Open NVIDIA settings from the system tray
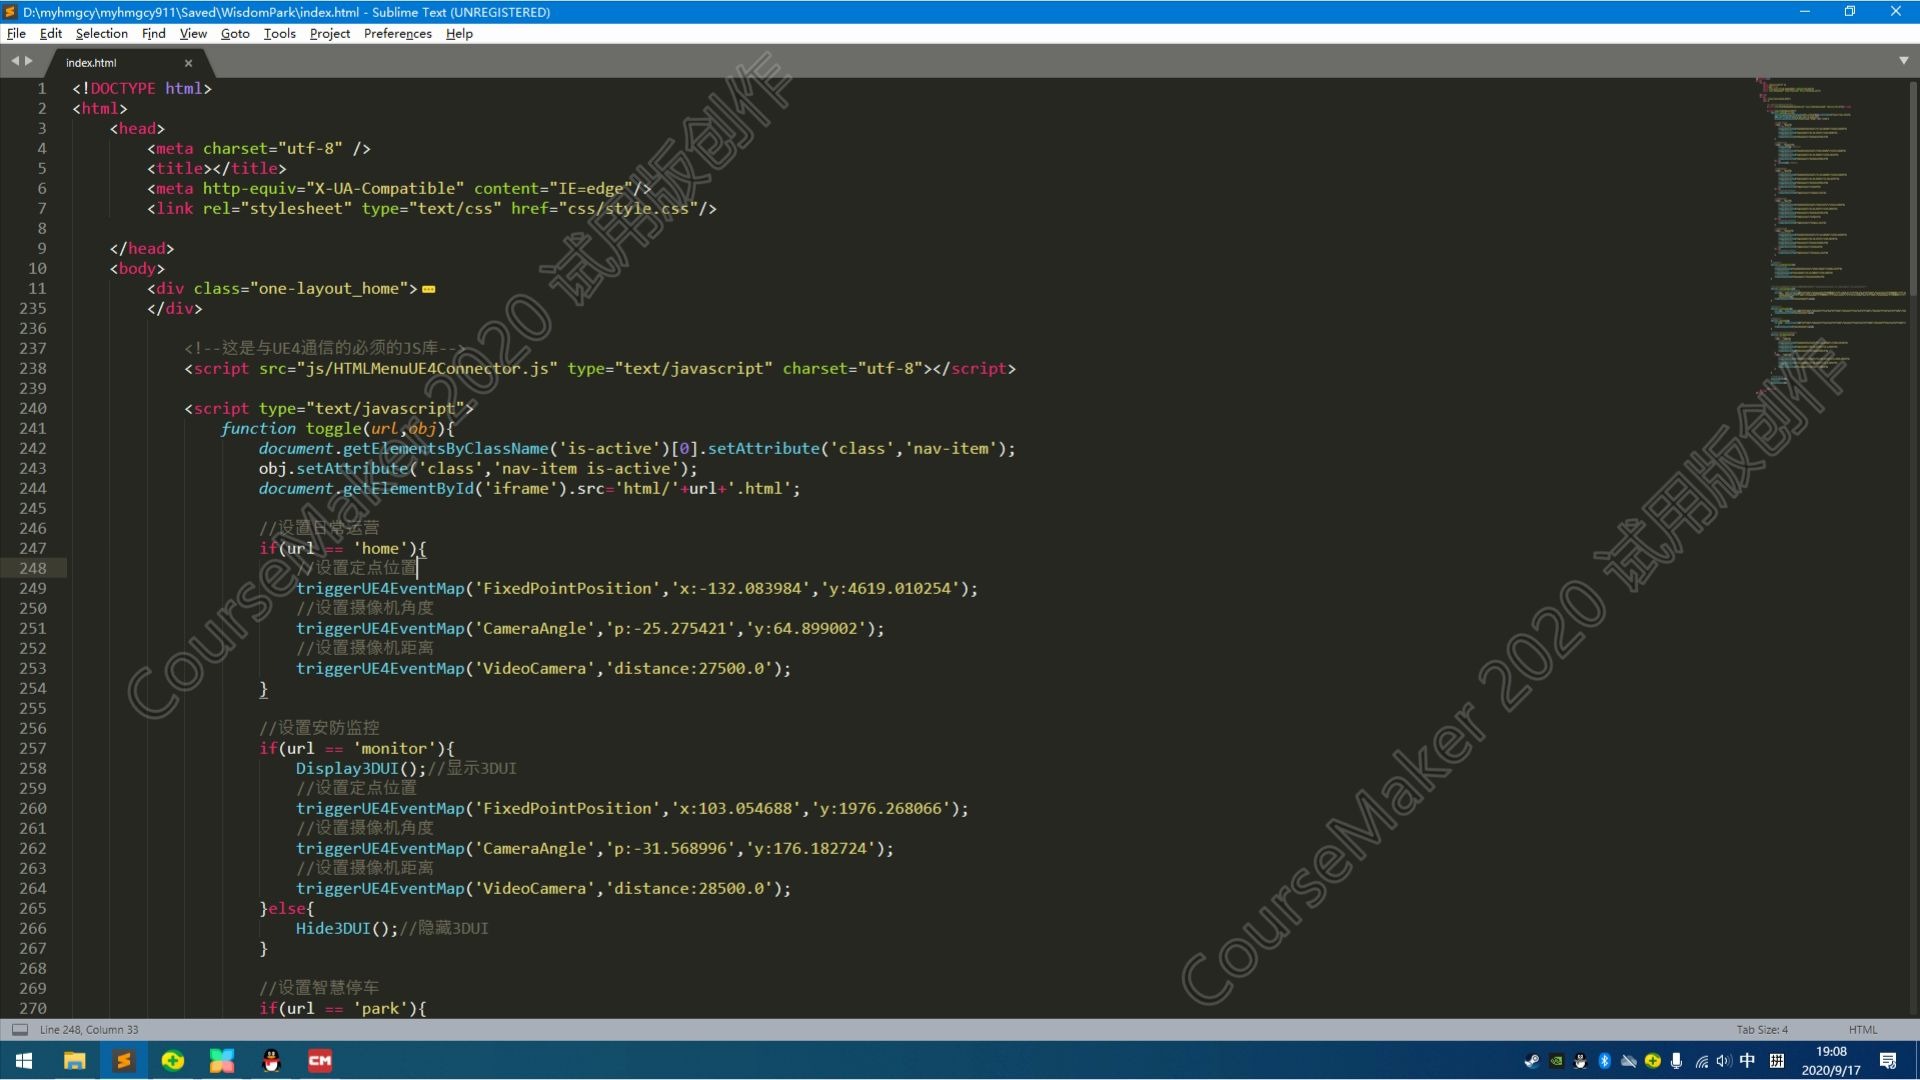The width and height of the screenshot is (1920, 1080). [1556, 1060]
